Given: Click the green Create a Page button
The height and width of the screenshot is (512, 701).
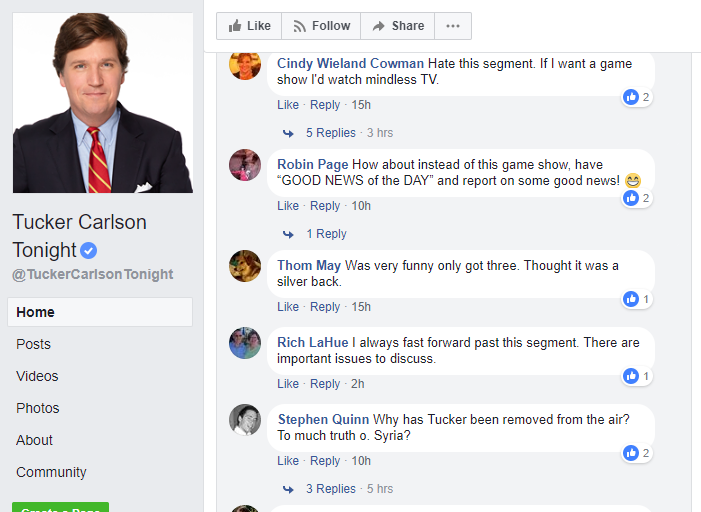Looking at the screenshot, I should pos(60,508).
